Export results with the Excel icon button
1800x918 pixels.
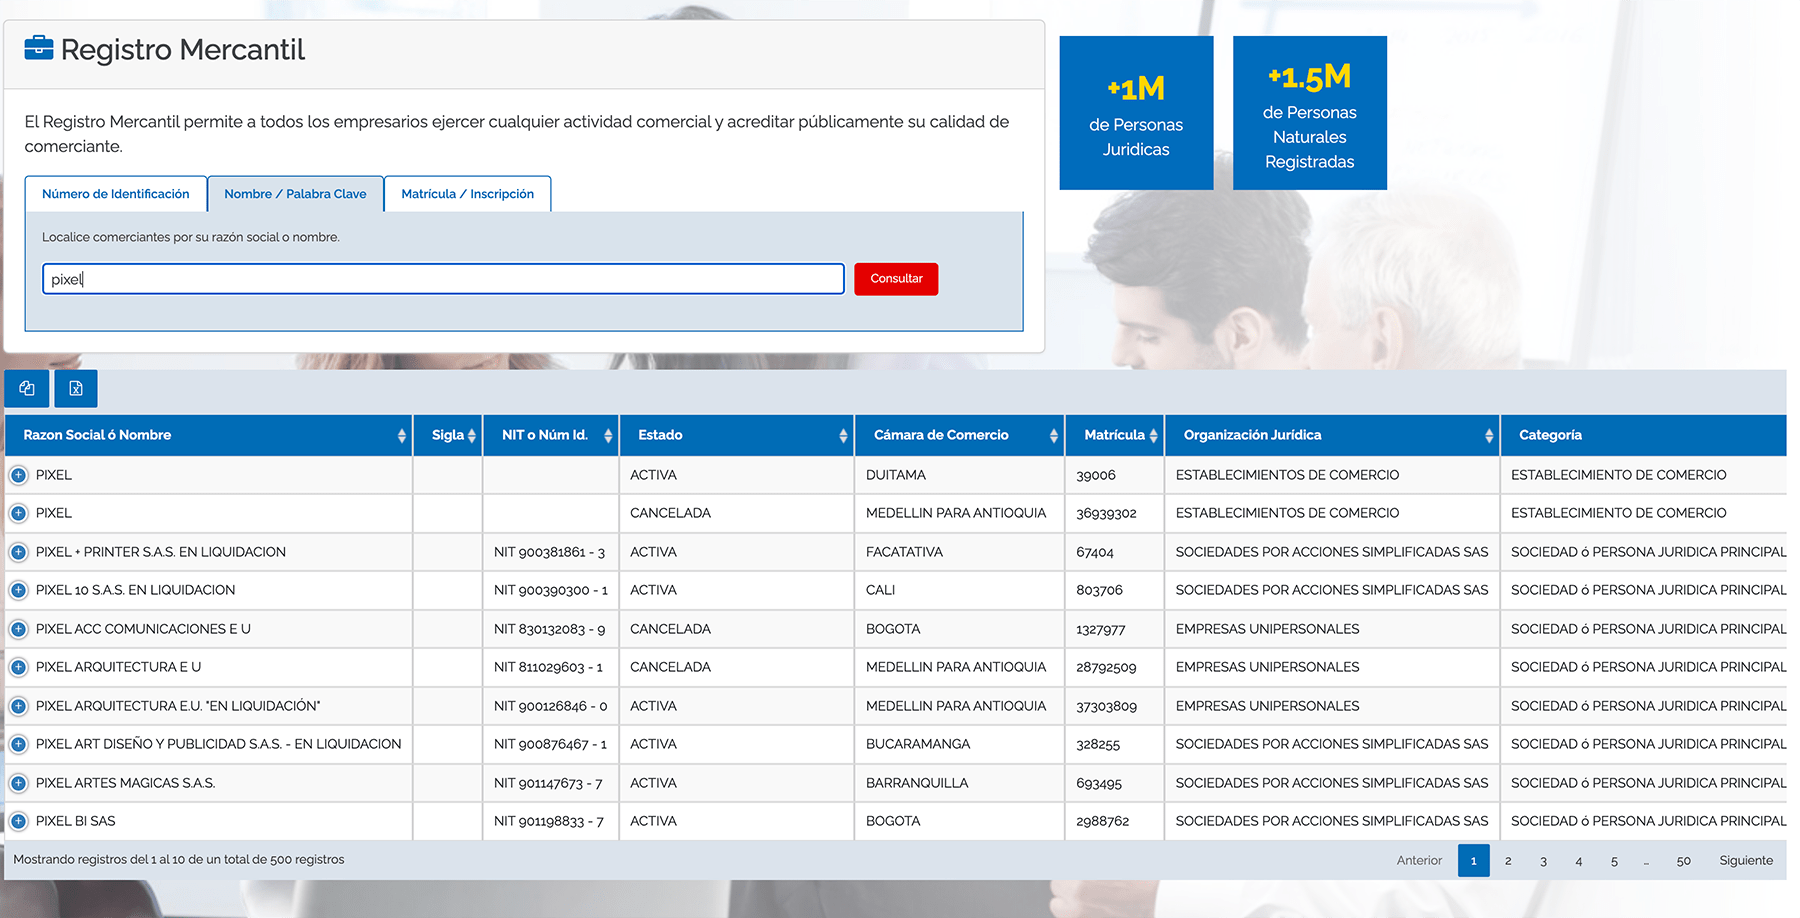click(x=76, y=388)
